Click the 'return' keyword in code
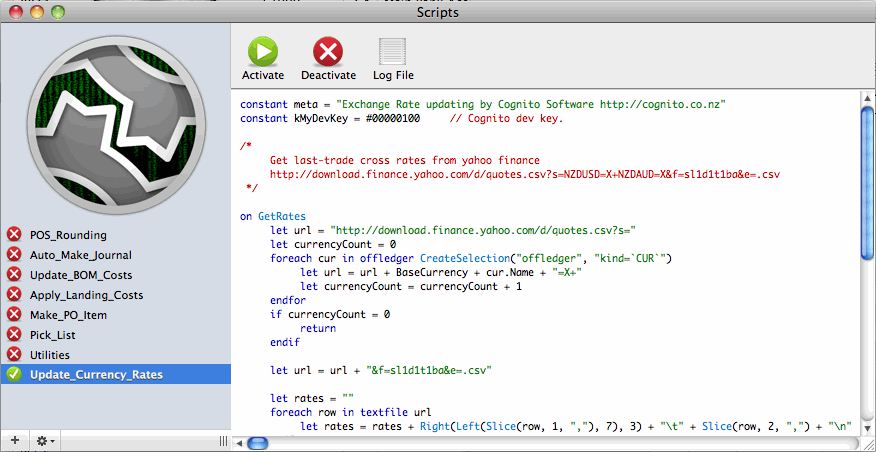This screenshot has width=876, height=452. point(318,329)
